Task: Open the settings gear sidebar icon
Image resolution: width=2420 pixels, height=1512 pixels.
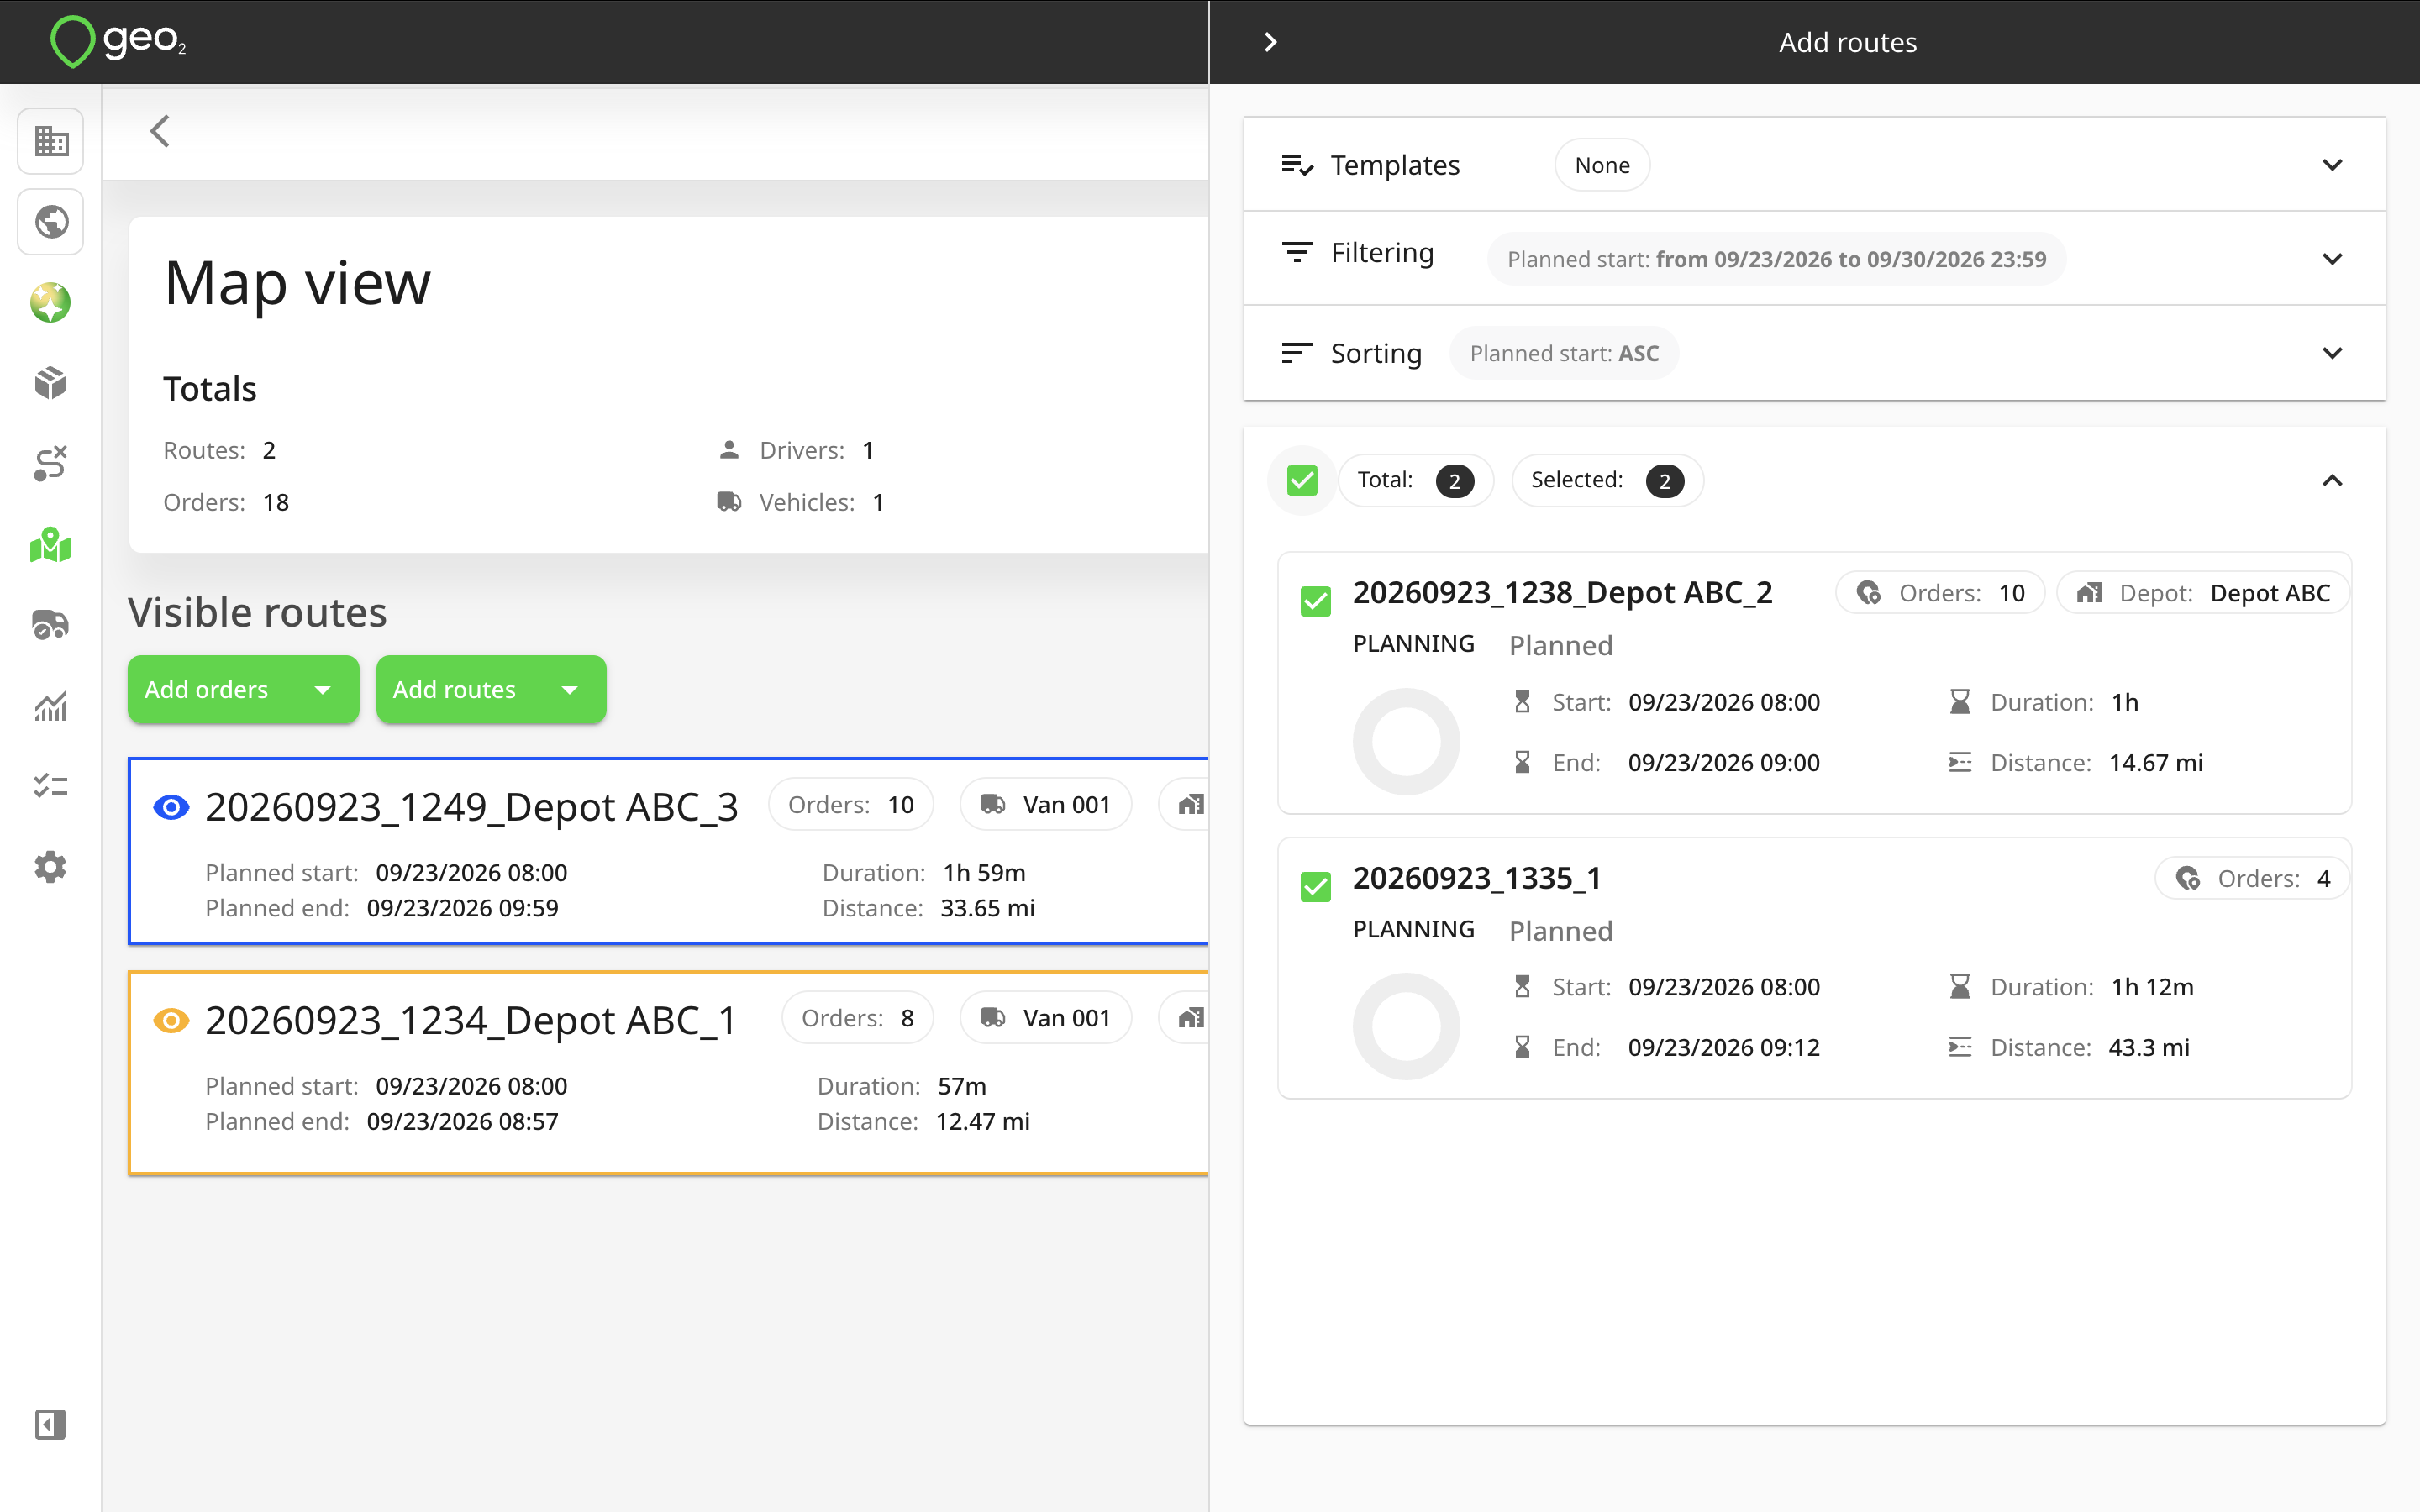Action: click(x=50, y=867)
